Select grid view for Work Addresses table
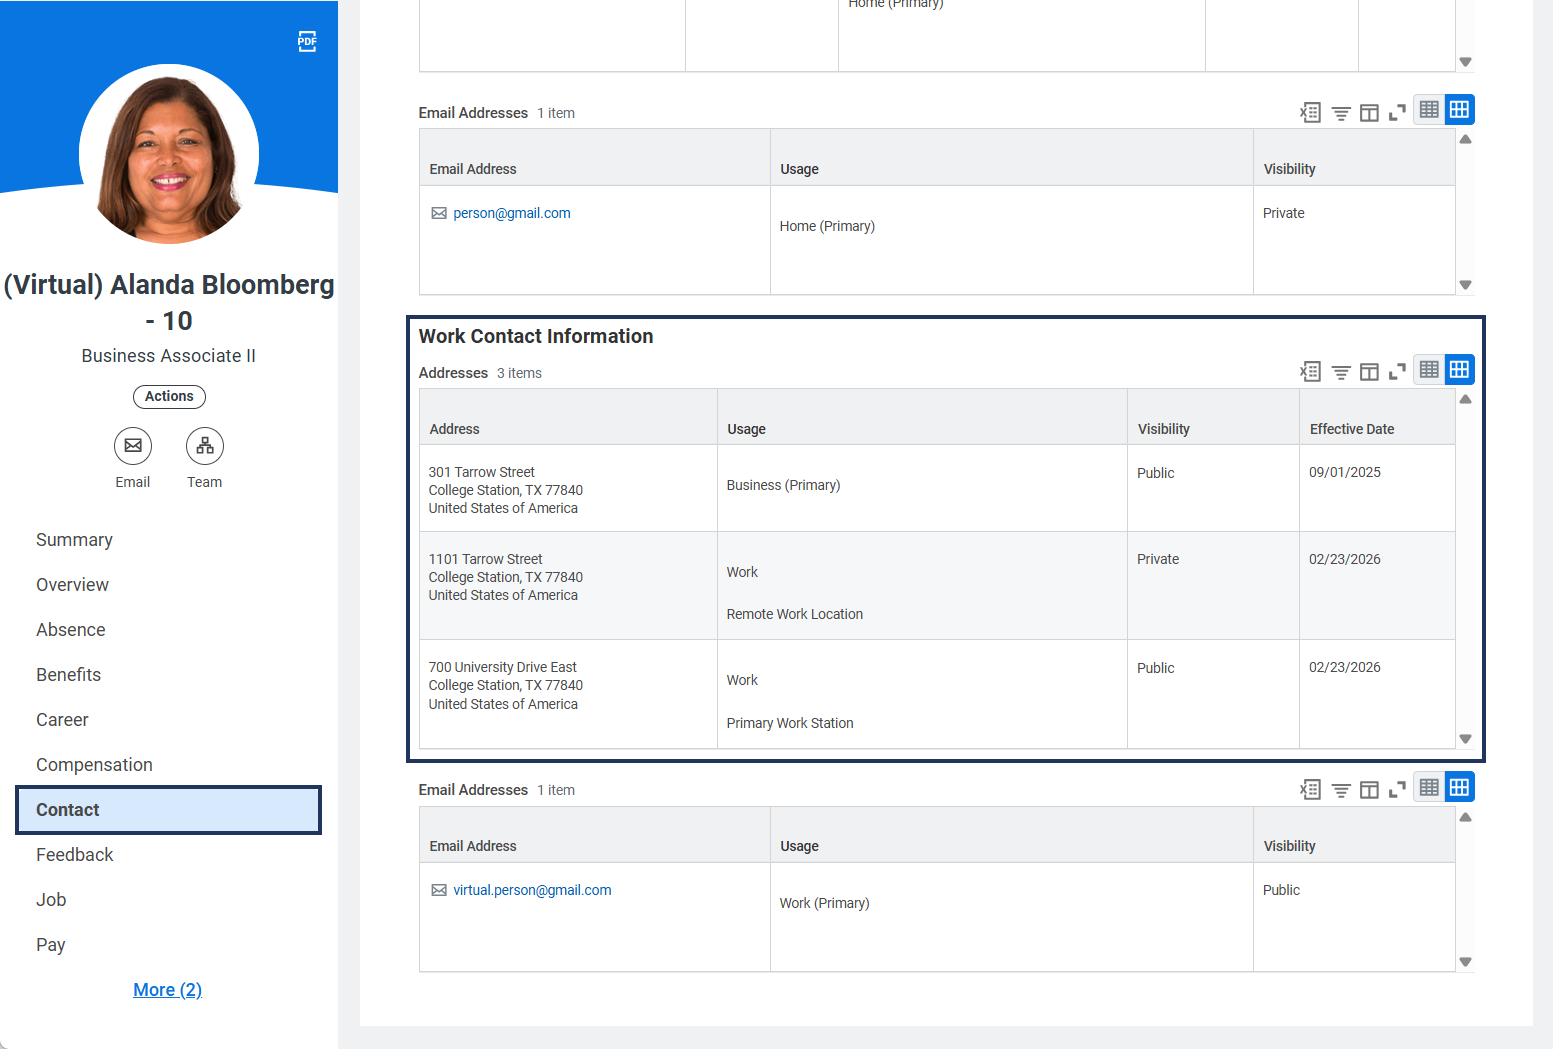 tap(1459, 370)
